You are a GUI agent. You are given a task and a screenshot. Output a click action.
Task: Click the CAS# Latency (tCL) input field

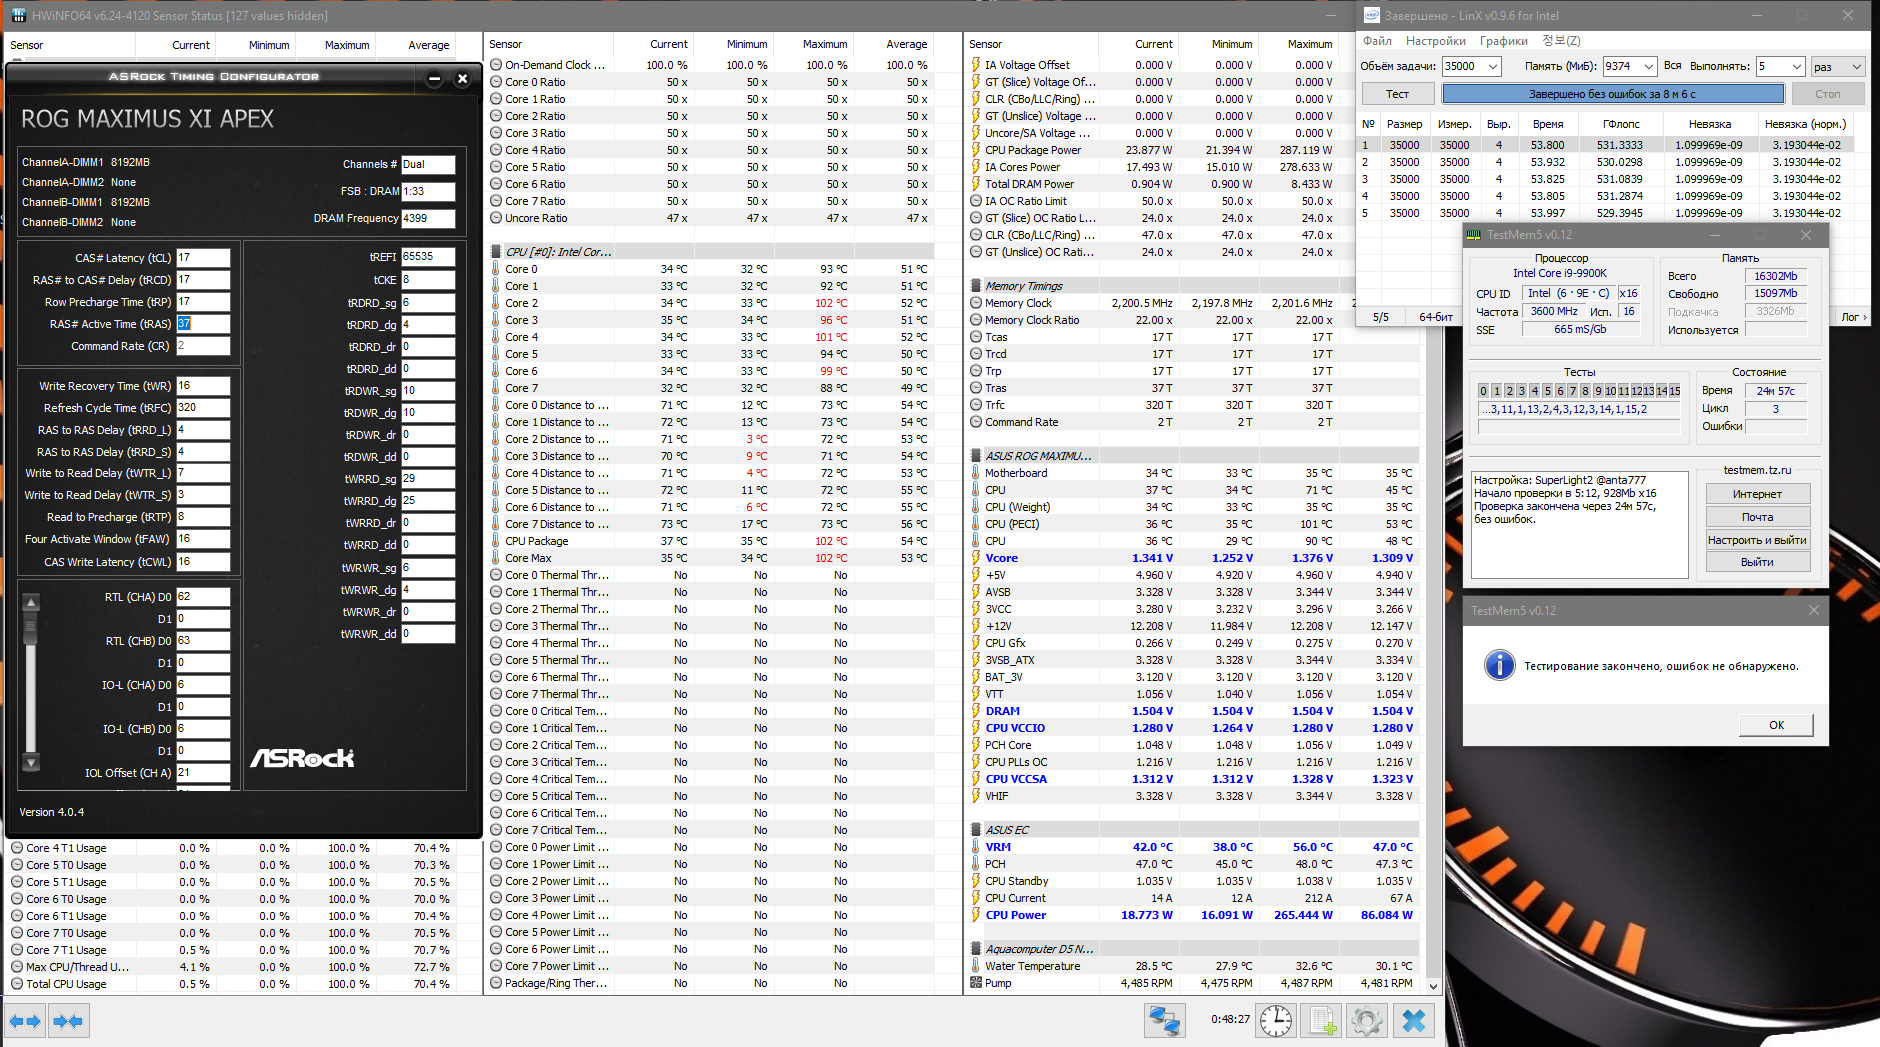tap(203, 258)
